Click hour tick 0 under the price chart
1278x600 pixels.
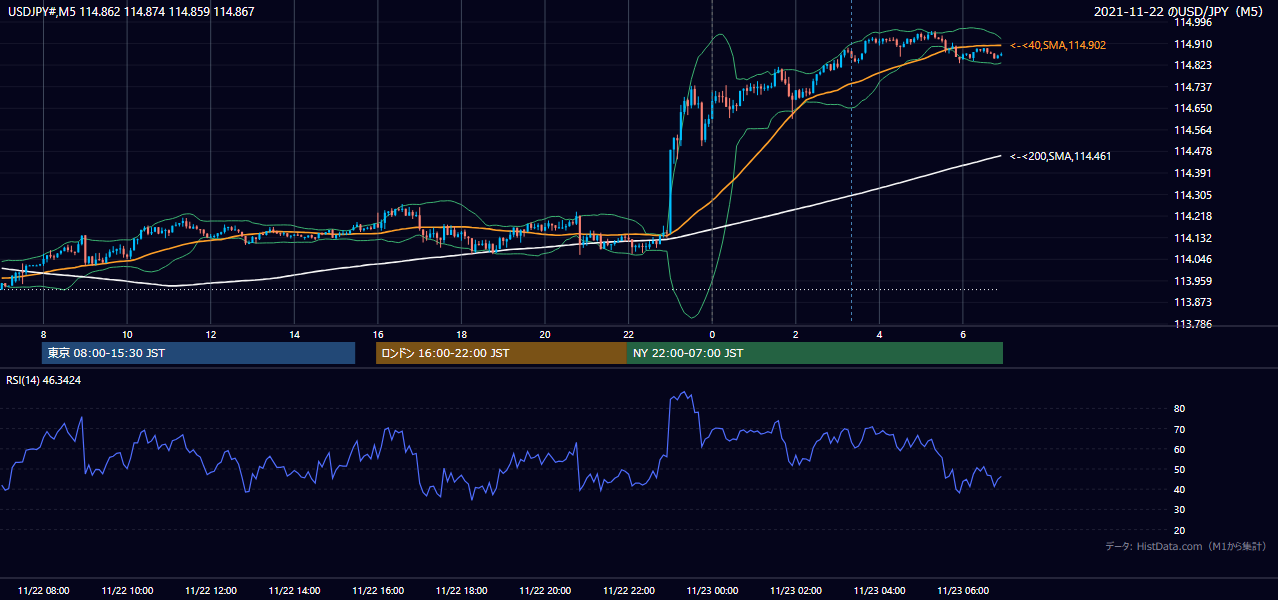[712, 334]
